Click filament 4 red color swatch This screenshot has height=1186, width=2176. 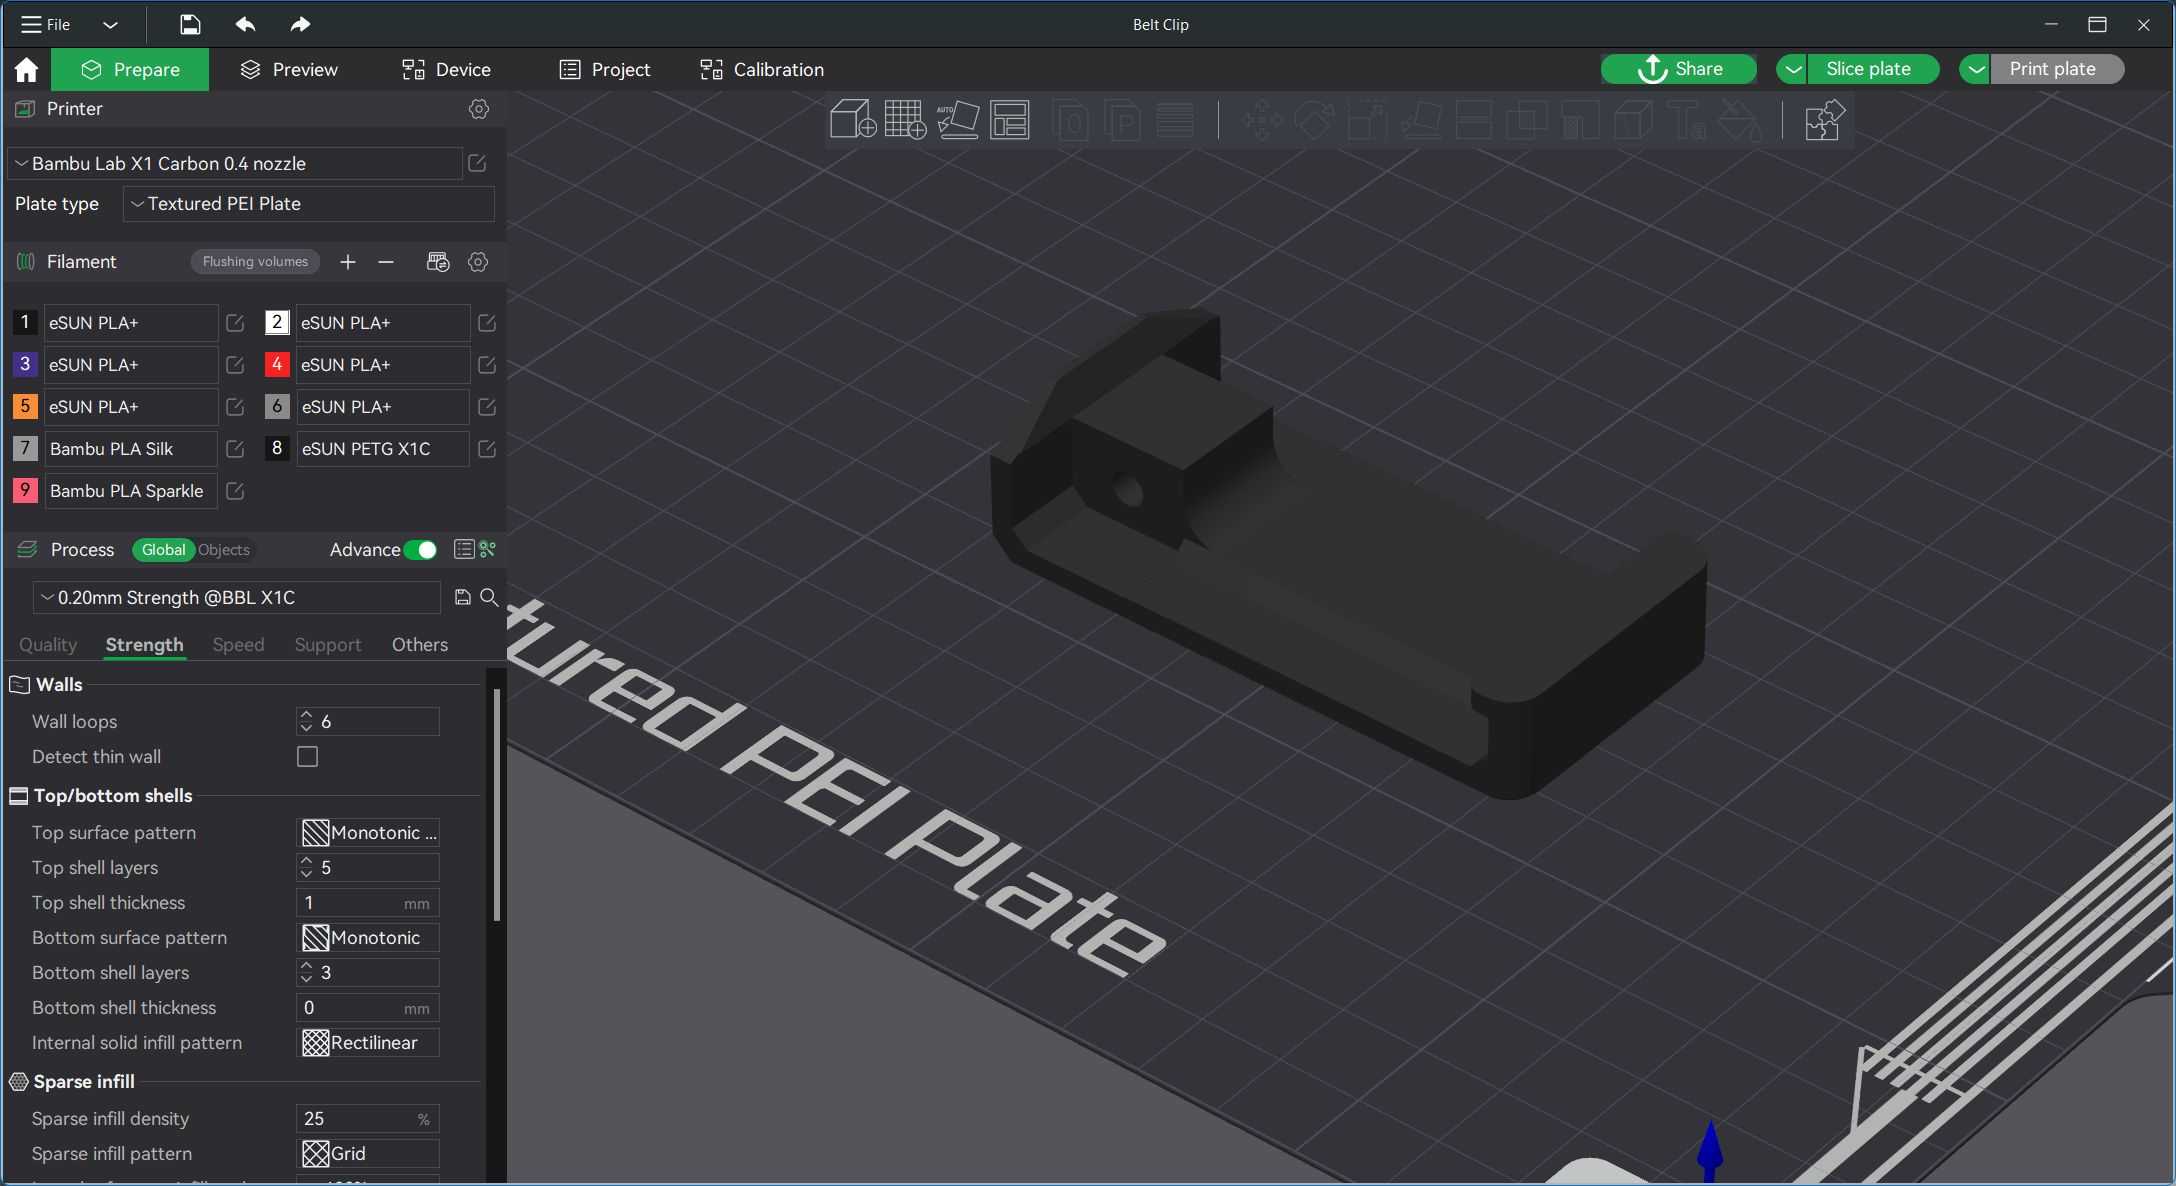tap(277, 365)
